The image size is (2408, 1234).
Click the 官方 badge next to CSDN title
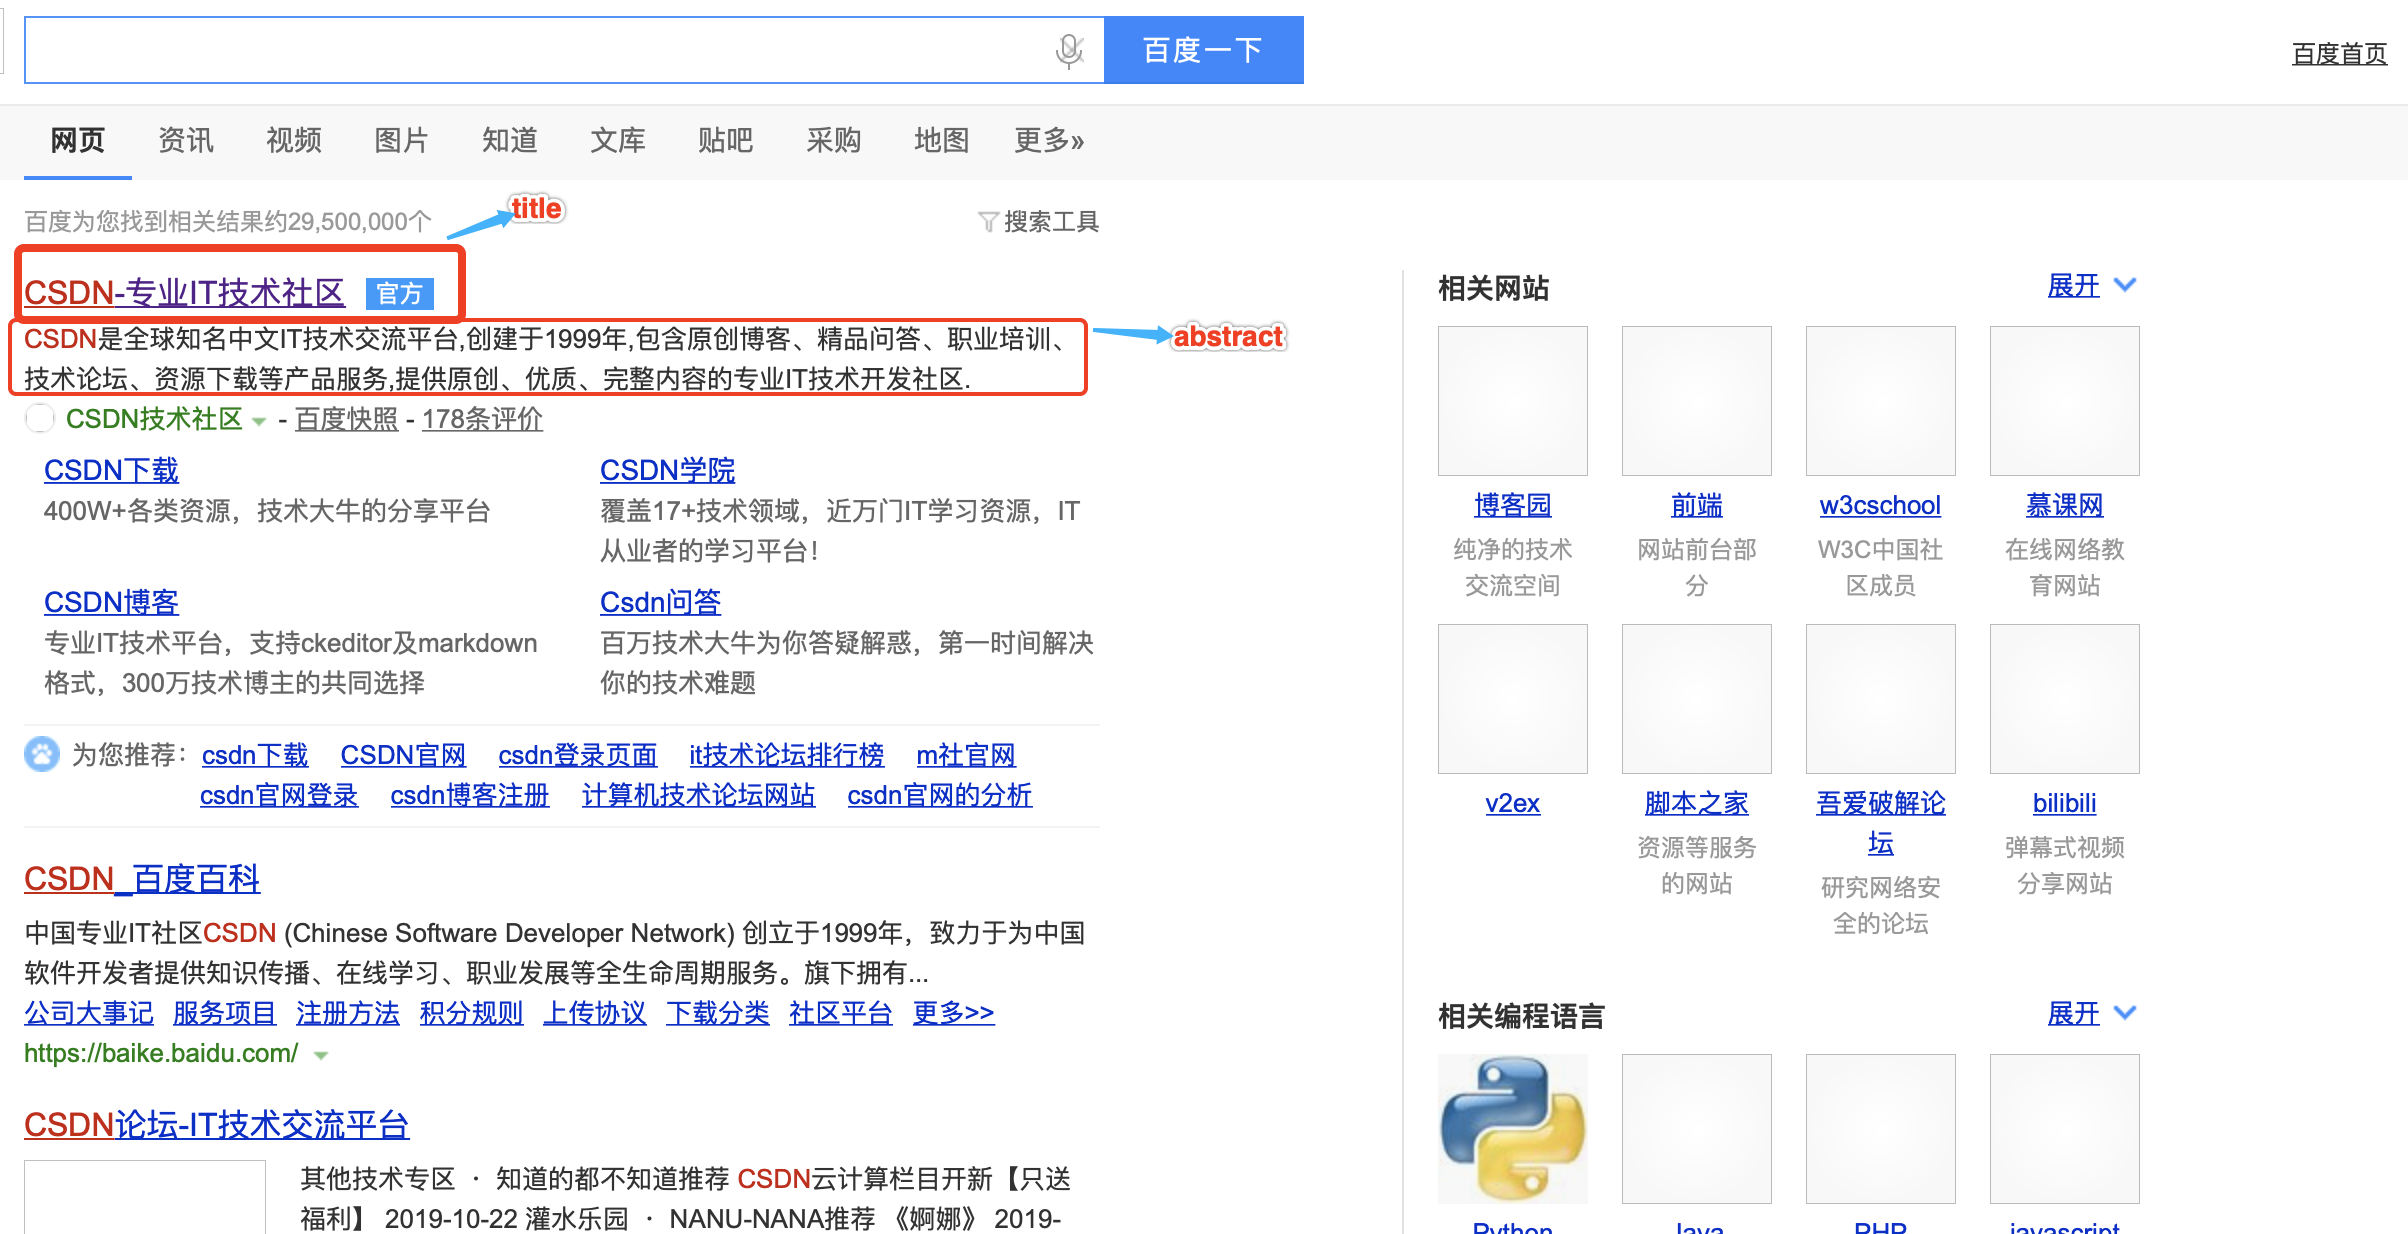400,293
